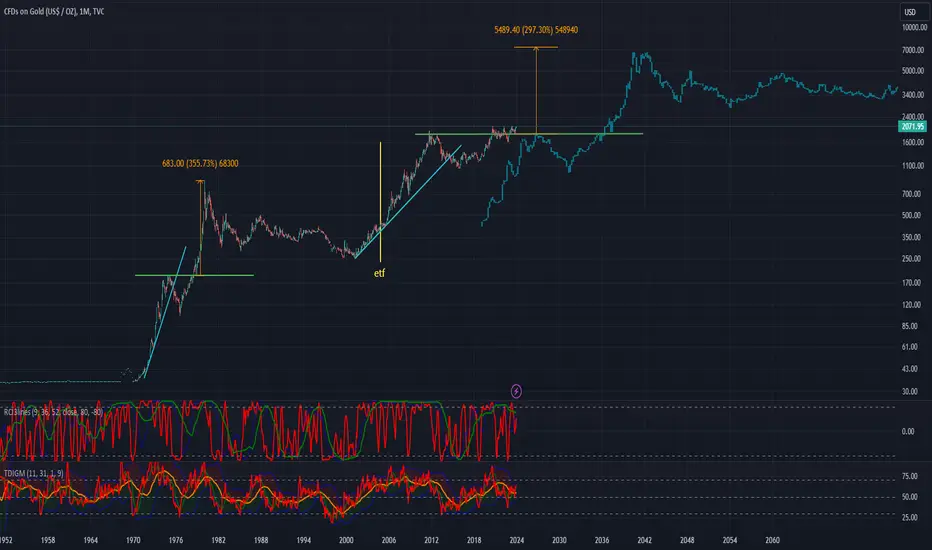Viewport: 932px width, 550px height.
Task: Select the RCI3lines indicator legend
Action: click(53, 411)
